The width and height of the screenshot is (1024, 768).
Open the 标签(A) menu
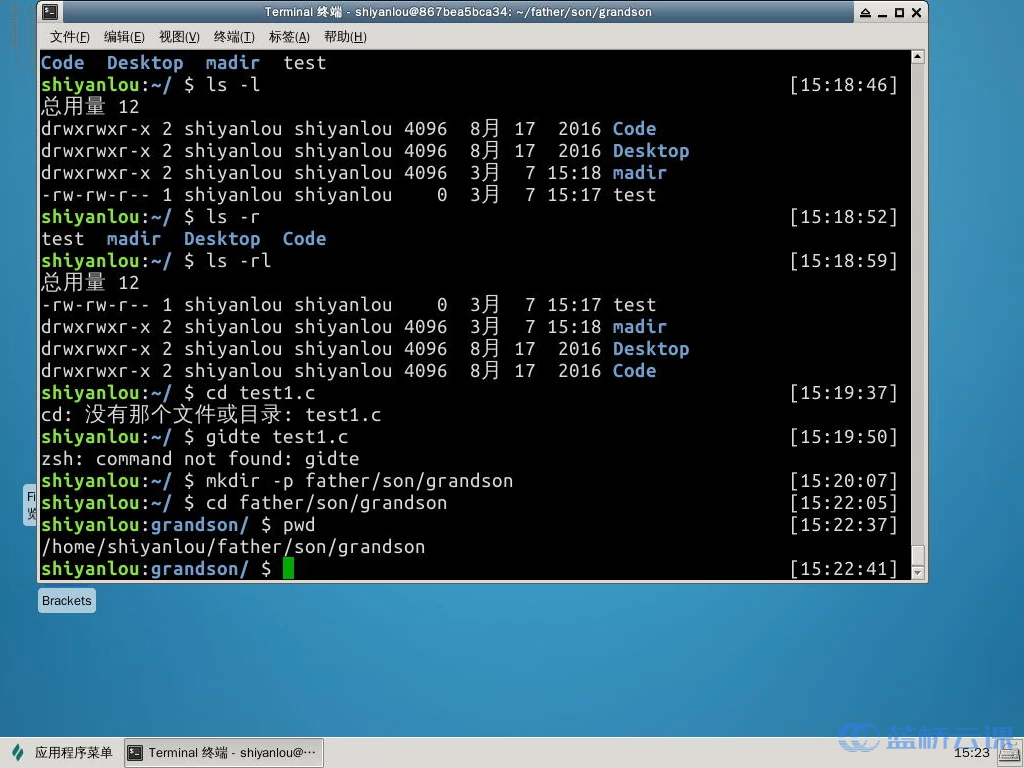coord(289,37)
